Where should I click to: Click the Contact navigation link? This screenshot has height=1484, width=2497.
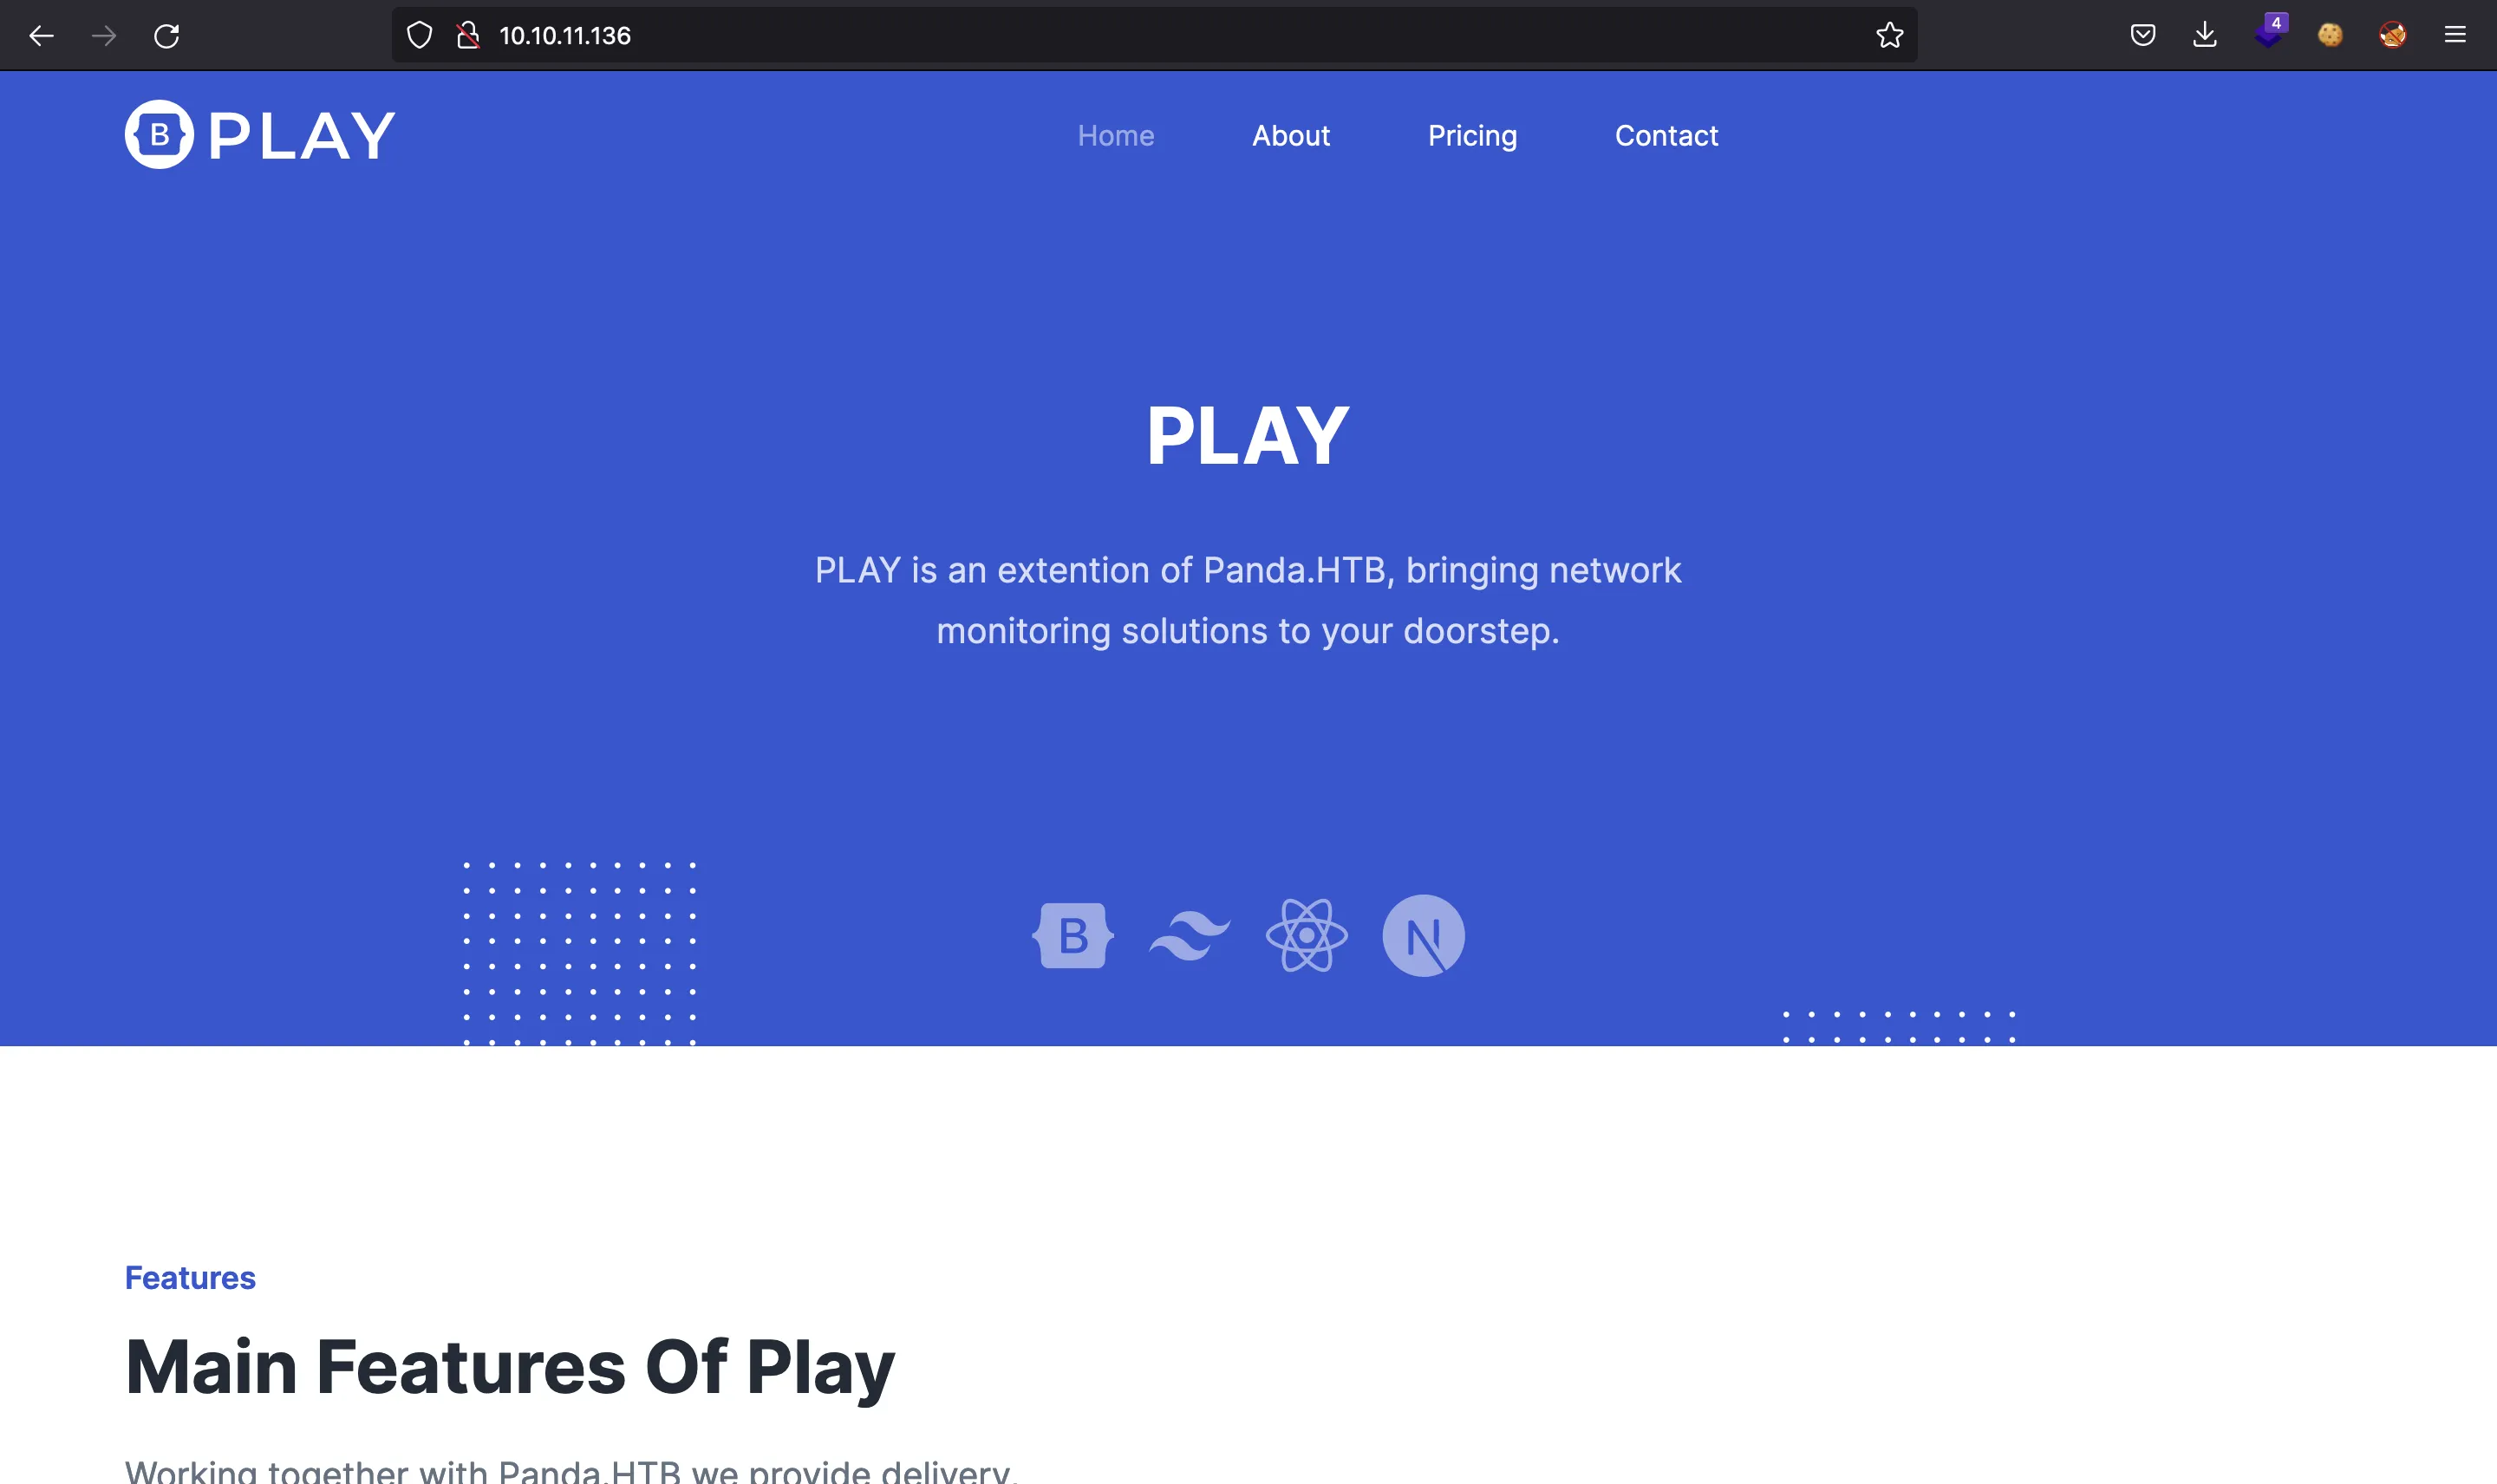(1666, 136)
